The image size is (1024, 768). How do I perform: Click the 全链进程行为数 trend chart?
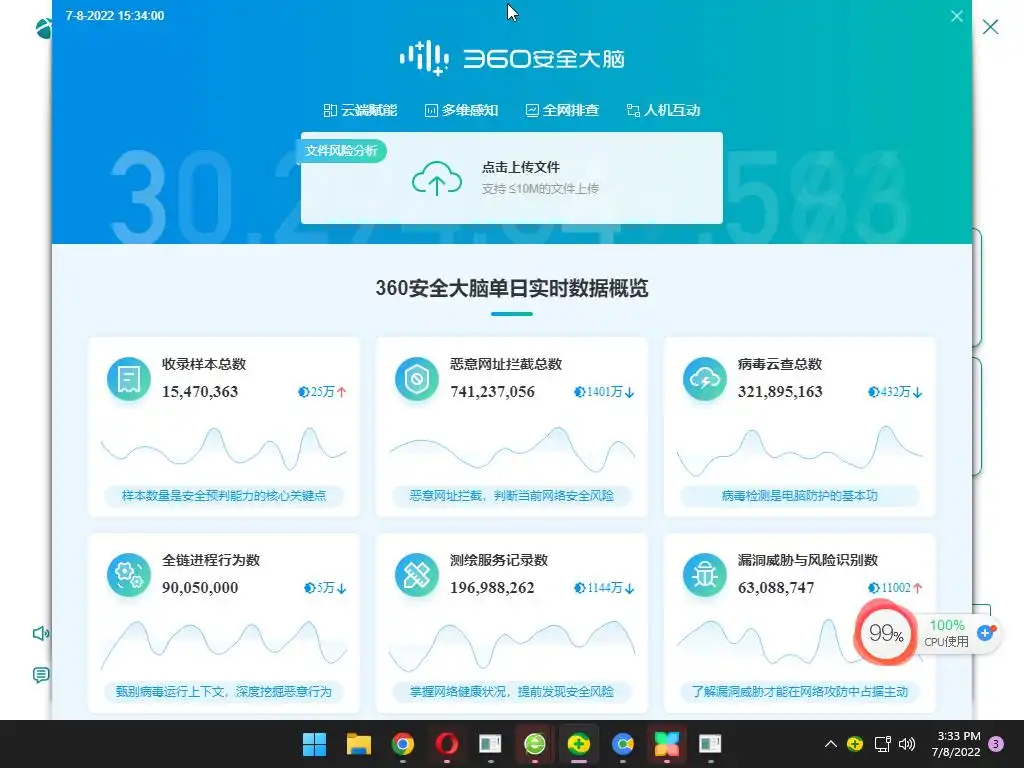224,645
